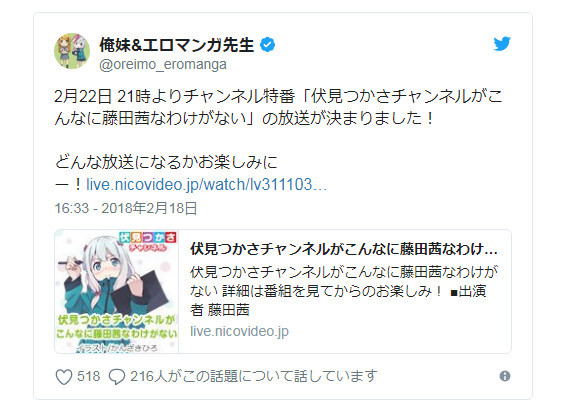This screenshot has width=575, height=410.
Task: Click the blue verified badge icon
Action: (268, 45)
